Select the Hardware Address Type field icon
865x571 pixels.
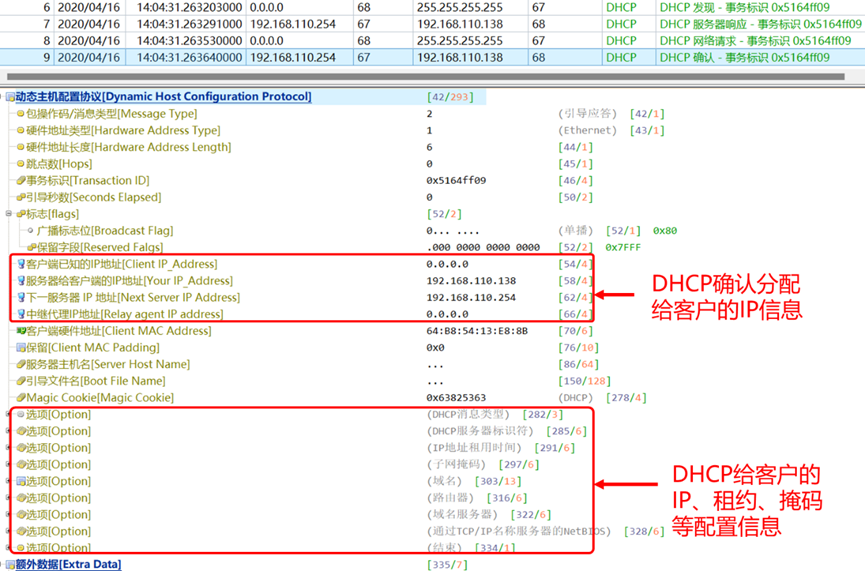click(x=20, y=131)
